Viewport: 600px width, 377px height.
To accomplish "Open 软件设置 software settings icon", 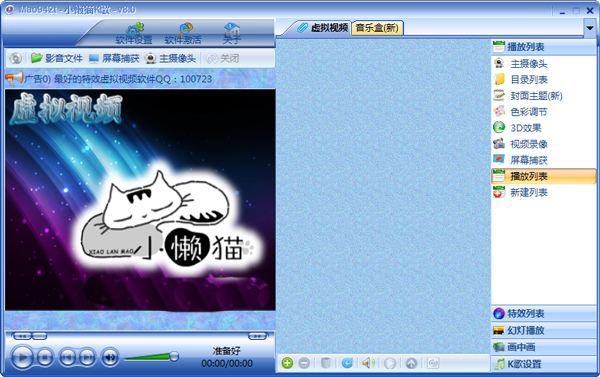I will [x=134, y=33].
